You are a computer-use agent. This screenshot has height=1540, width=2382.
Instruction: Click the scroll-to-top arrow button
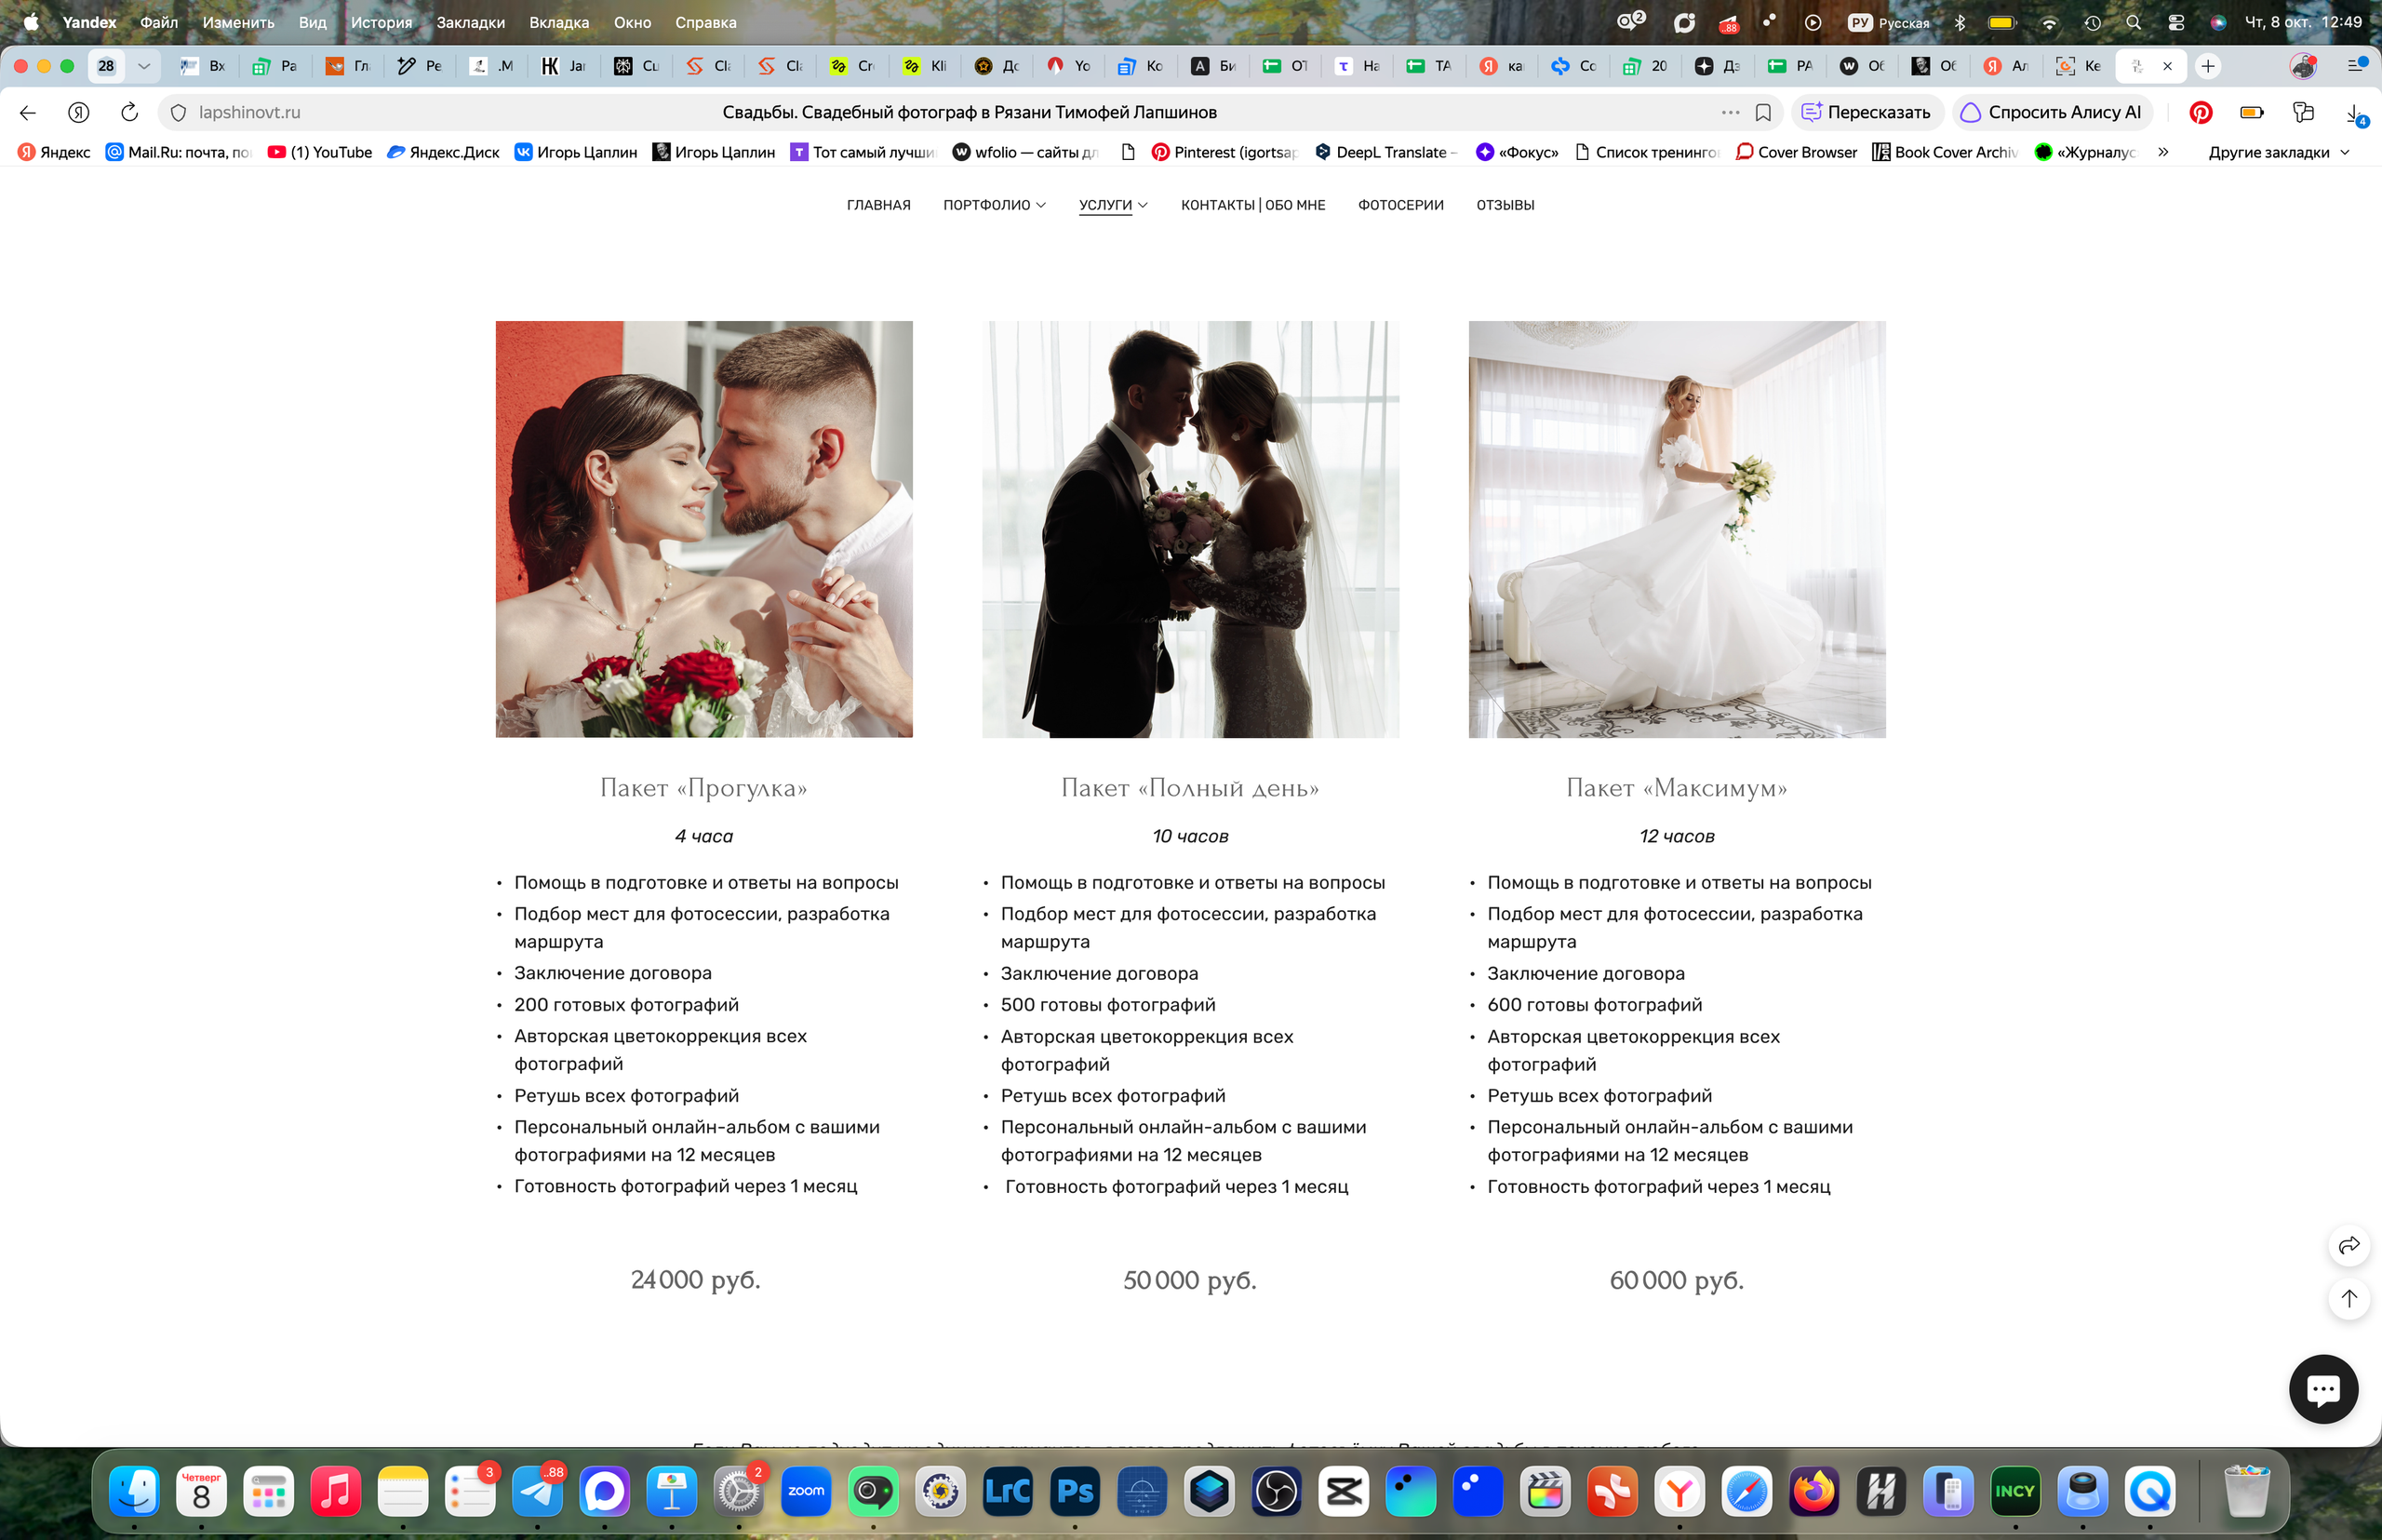(2348, 1298)
